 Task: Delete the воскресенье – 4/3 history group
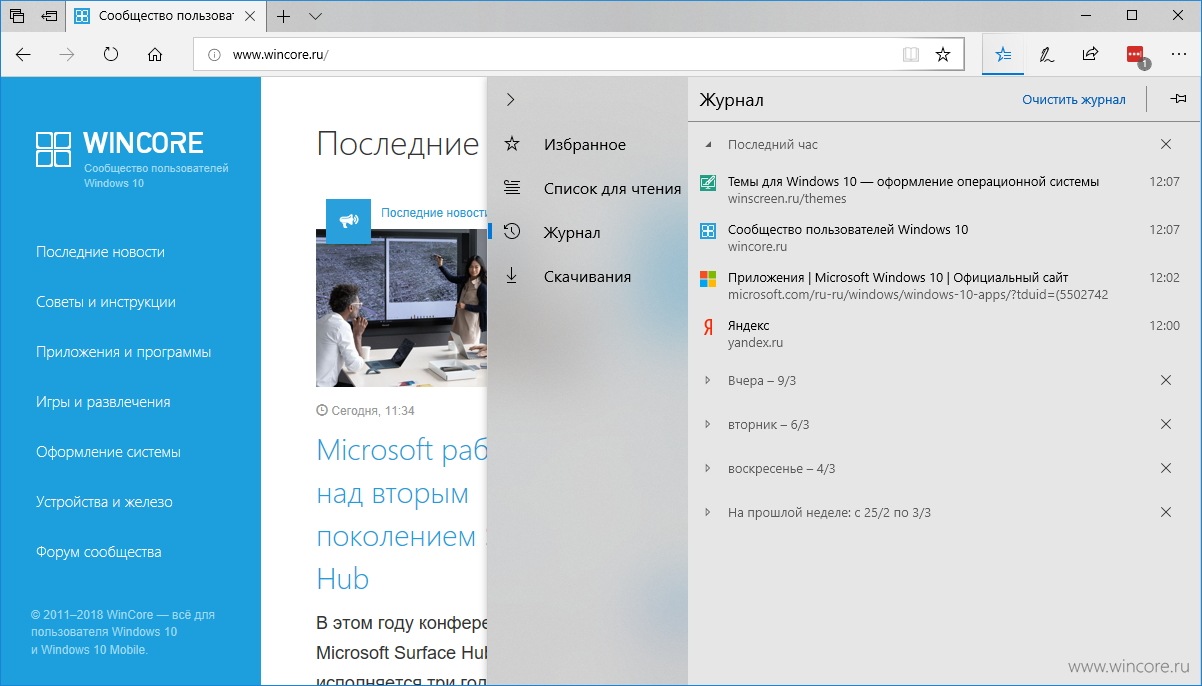coord(1165,469)
